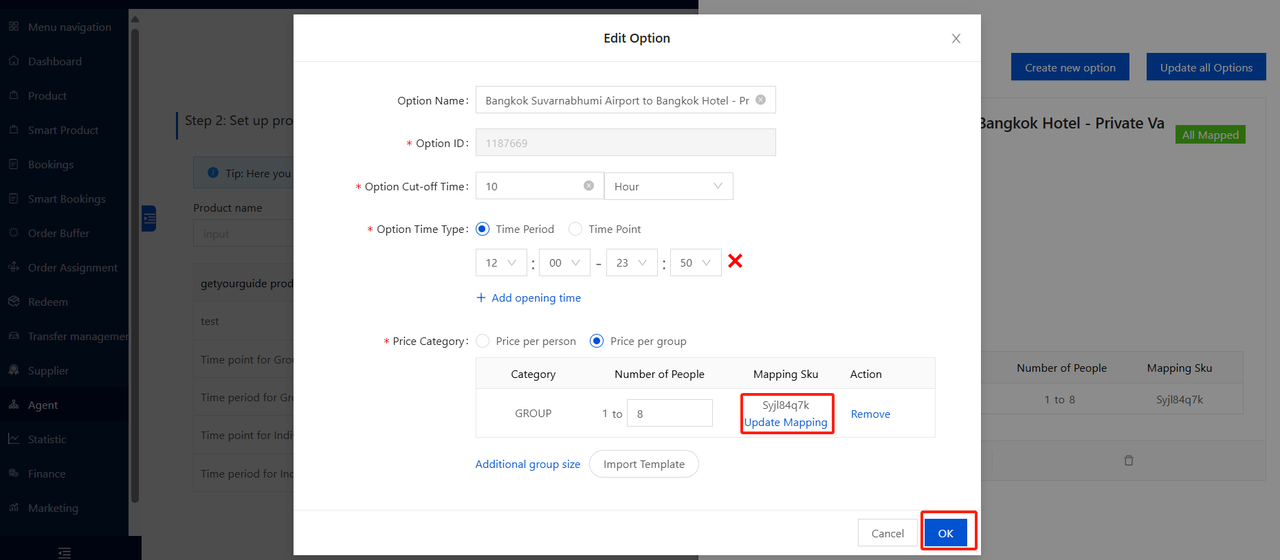Clear the Option Cut-off Time value
Image resolution: width=1280 pixels, height=560 pixels.
(588, 186)
